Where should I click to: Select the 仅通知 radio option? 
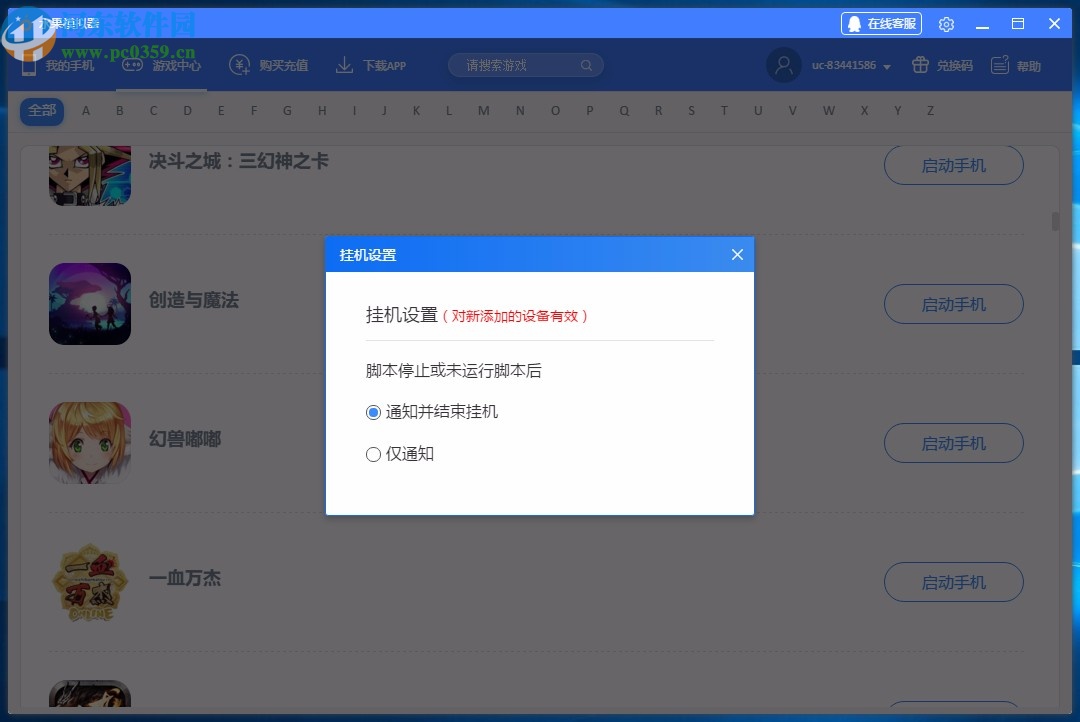(x=373, y=454)
